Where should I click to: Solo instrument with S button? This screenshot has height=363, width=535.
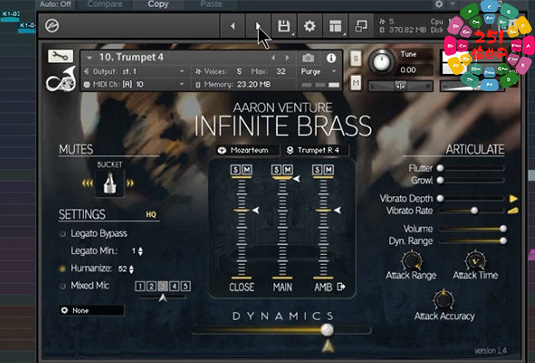(356, 58)
